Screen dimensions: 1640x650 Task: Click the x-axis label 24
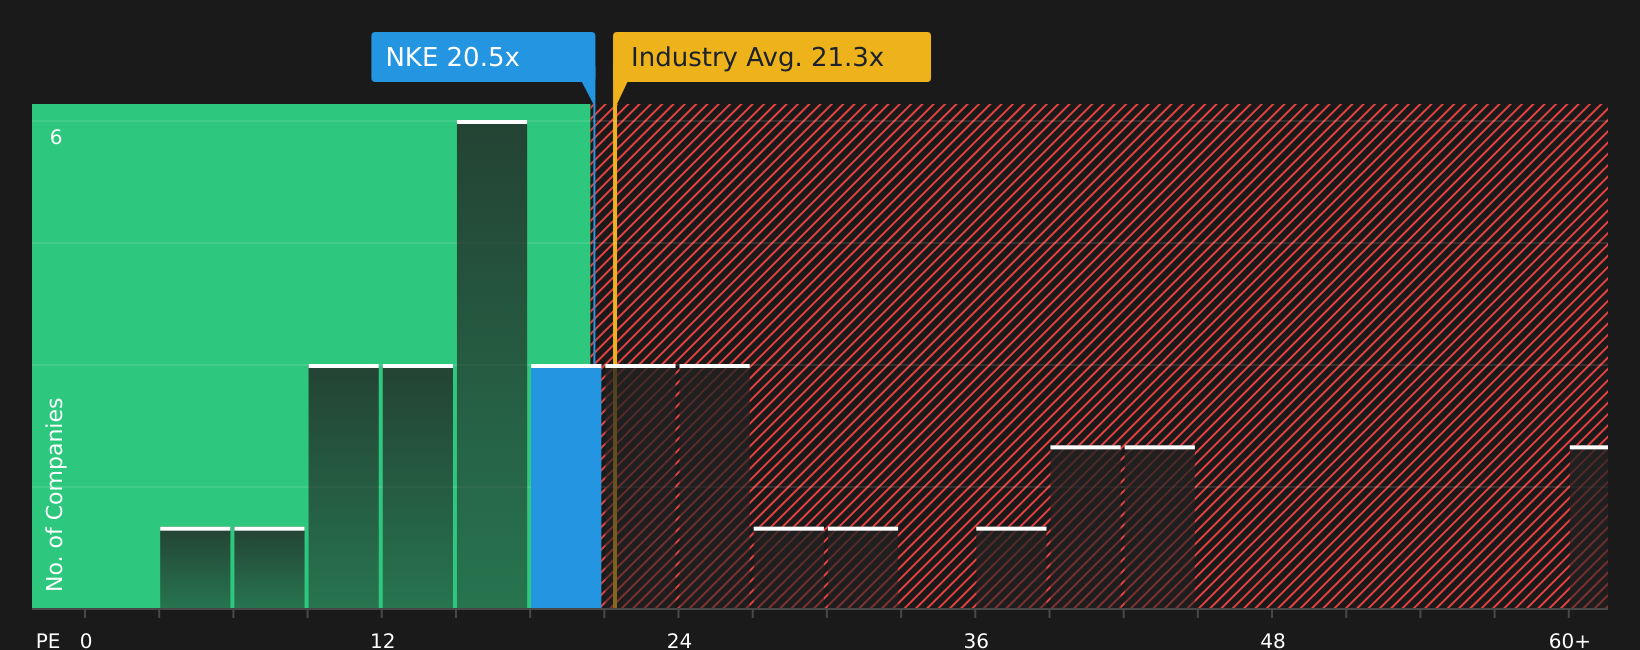[x=679, y=641]
